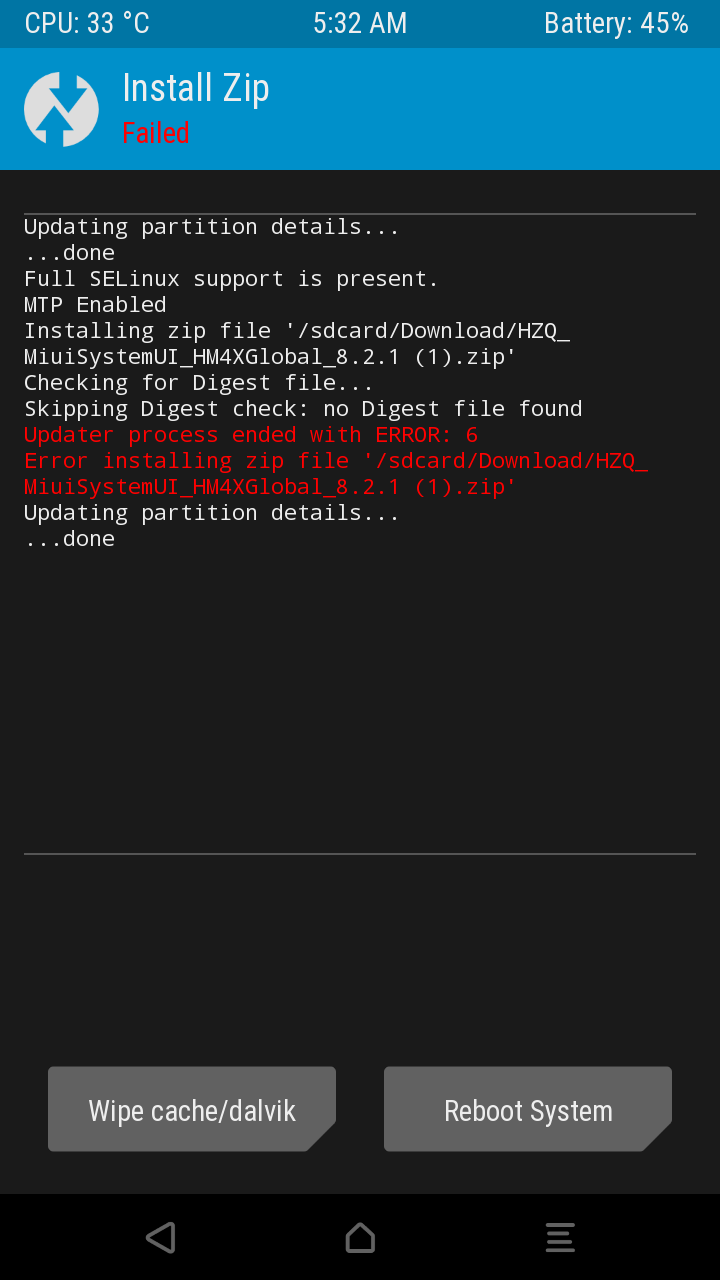Click the divider line below the console log

coord(360,854)
